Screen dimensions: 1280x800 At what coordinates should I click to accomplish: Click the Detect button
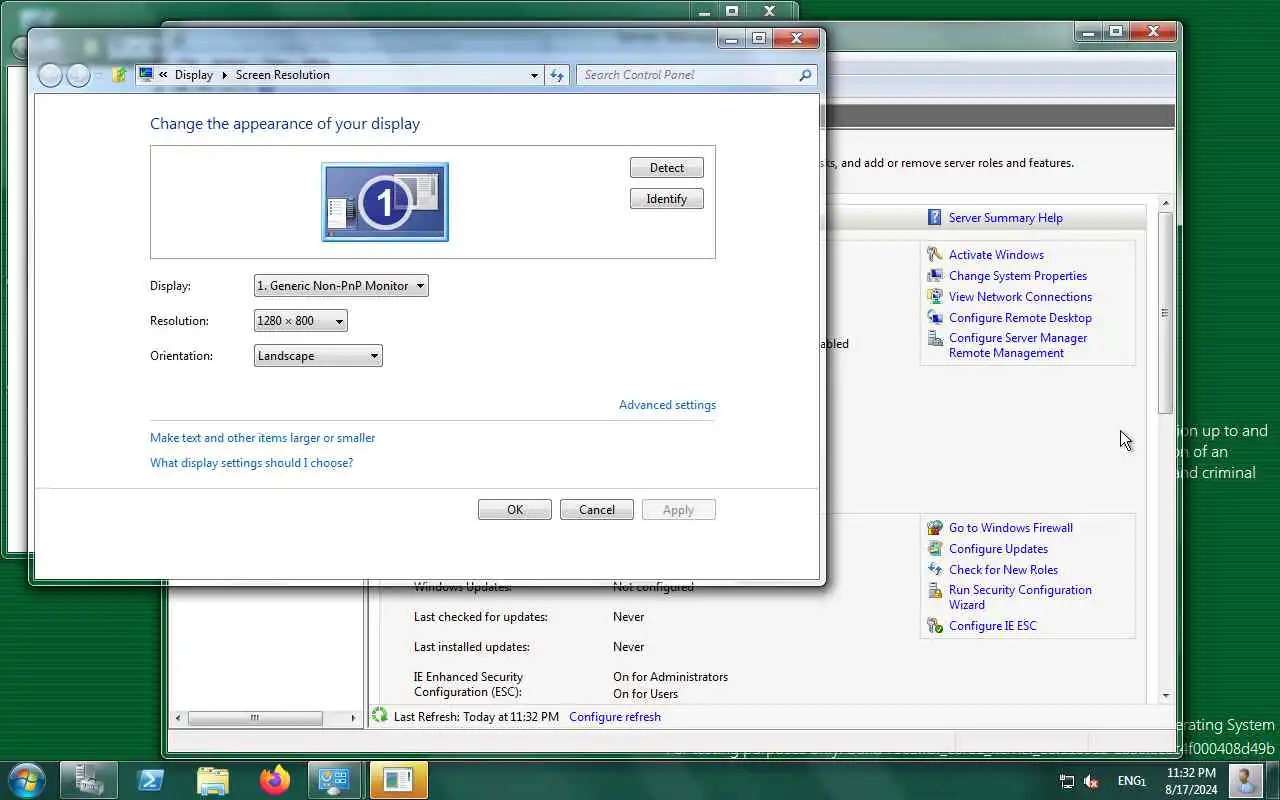(666, 168)
